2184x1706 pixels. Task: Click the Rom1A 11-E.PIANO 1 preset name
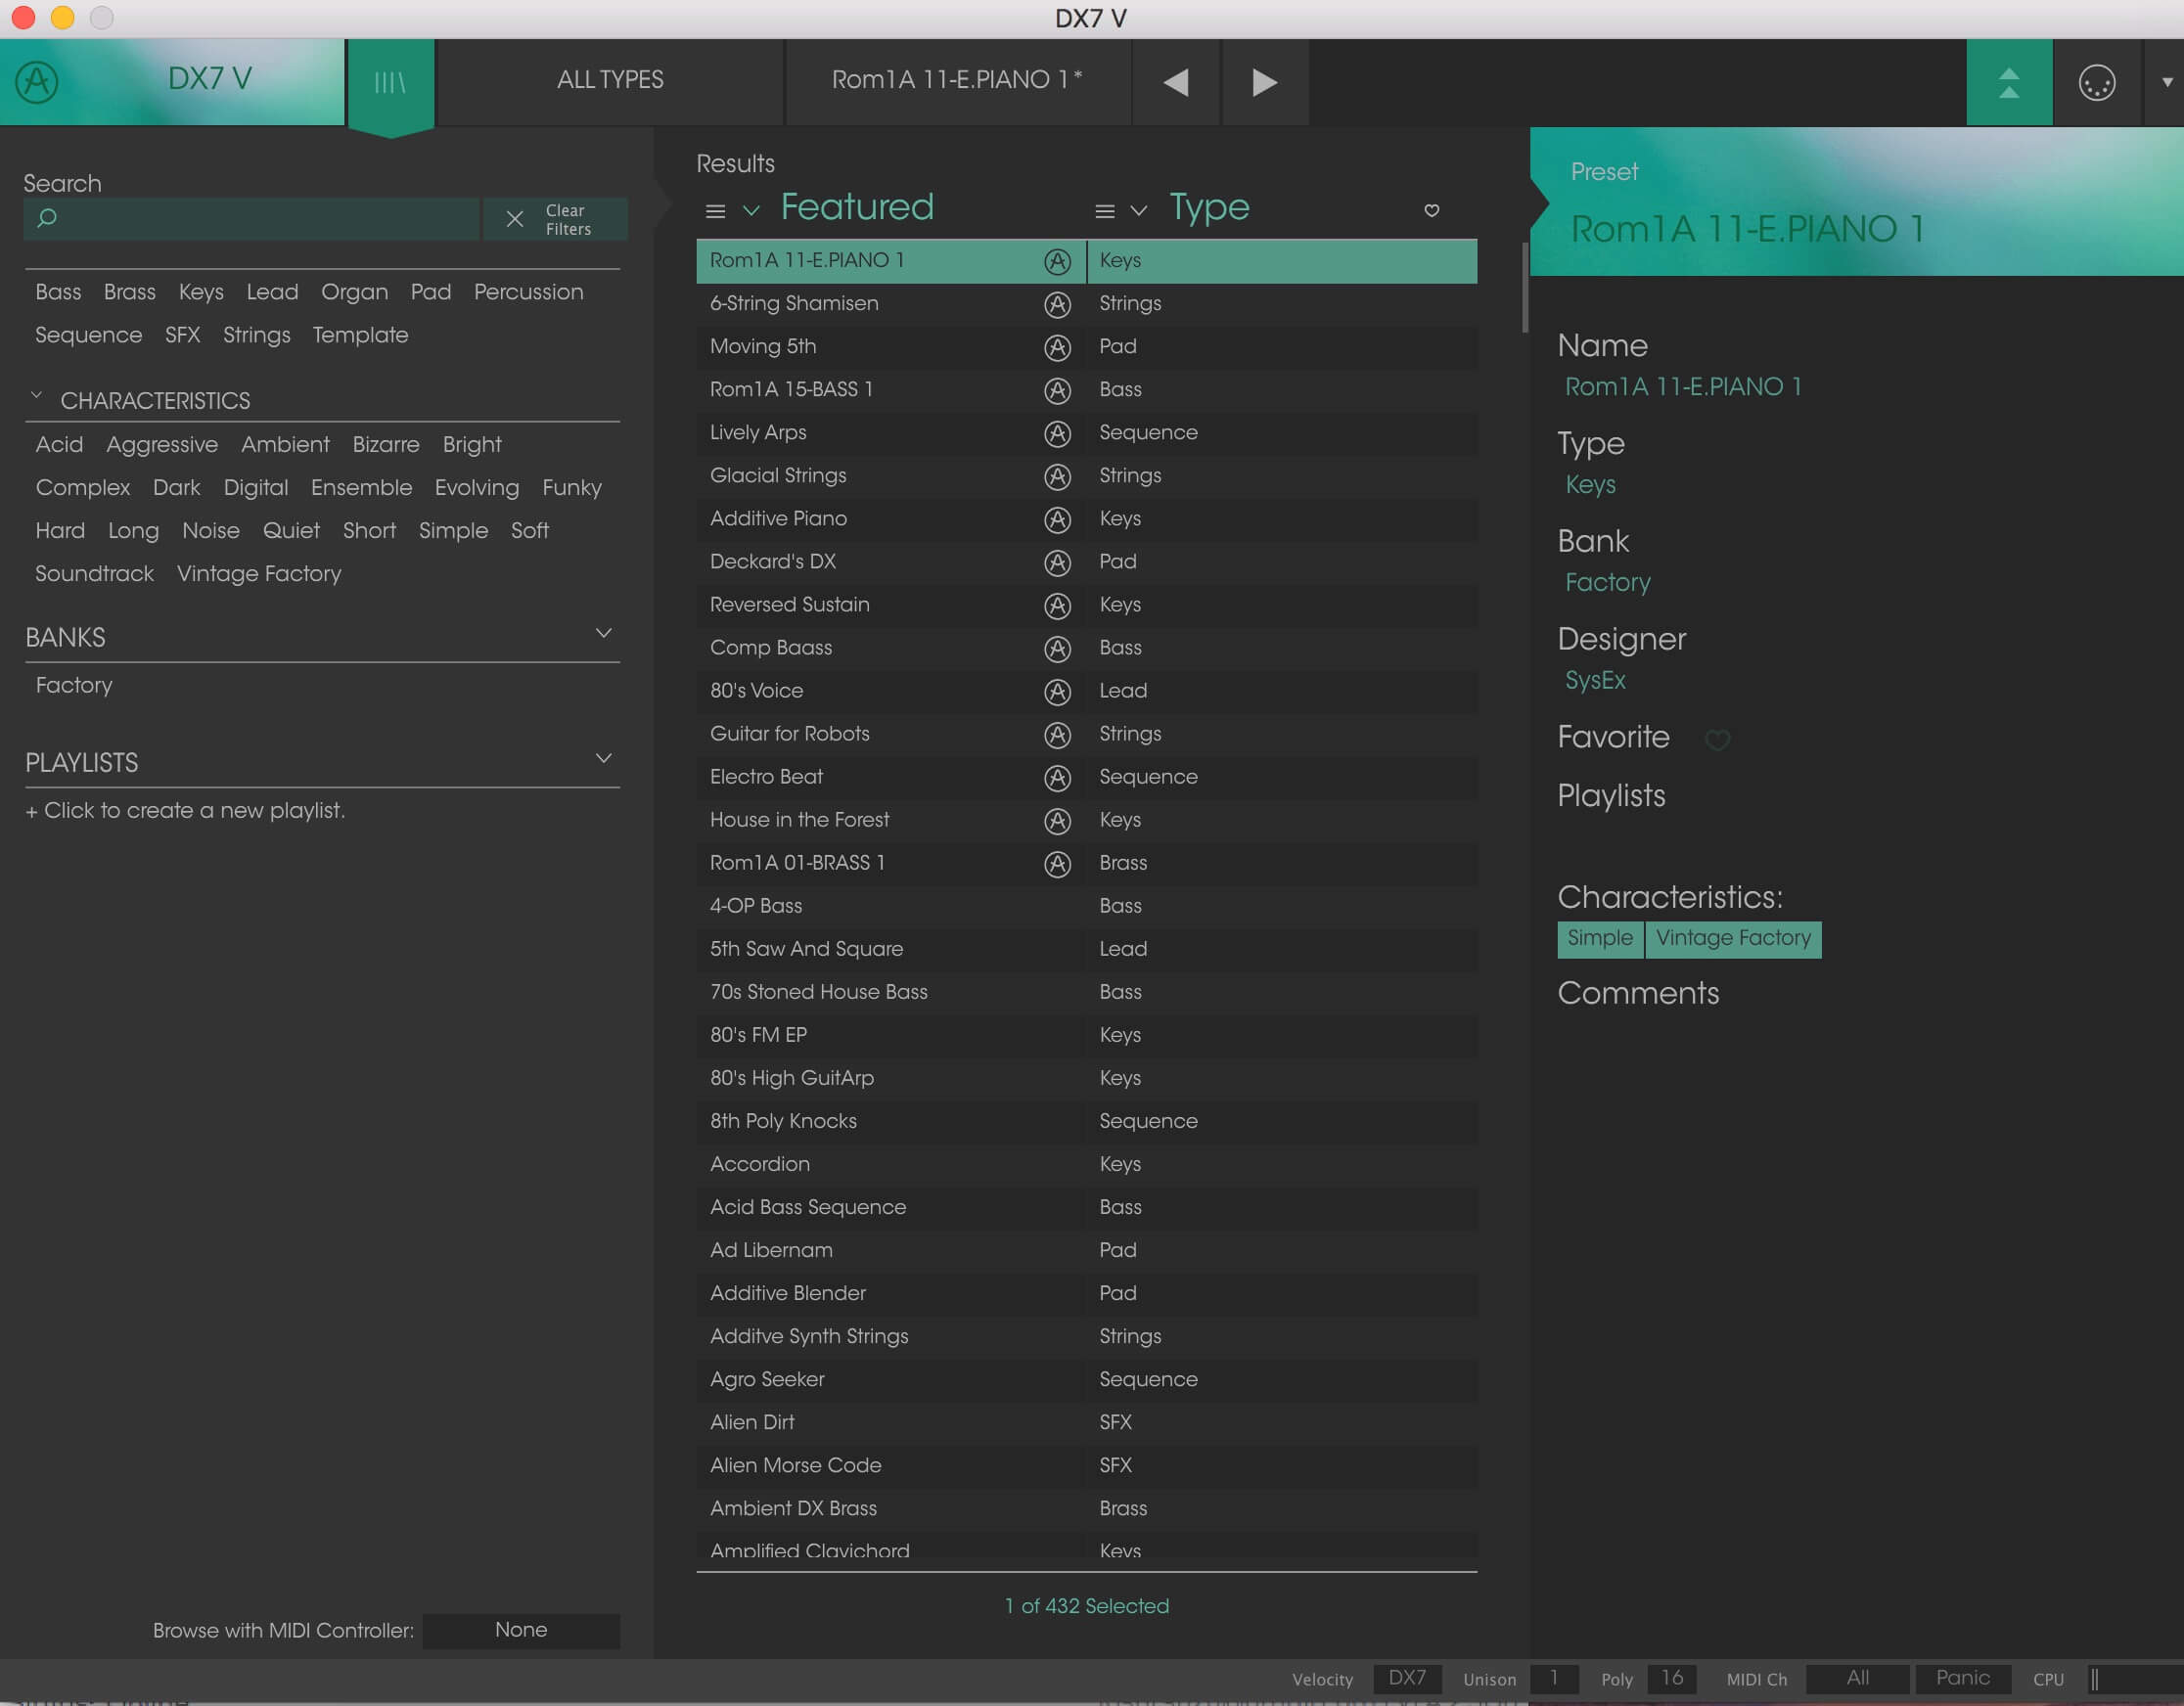[957, 80]
